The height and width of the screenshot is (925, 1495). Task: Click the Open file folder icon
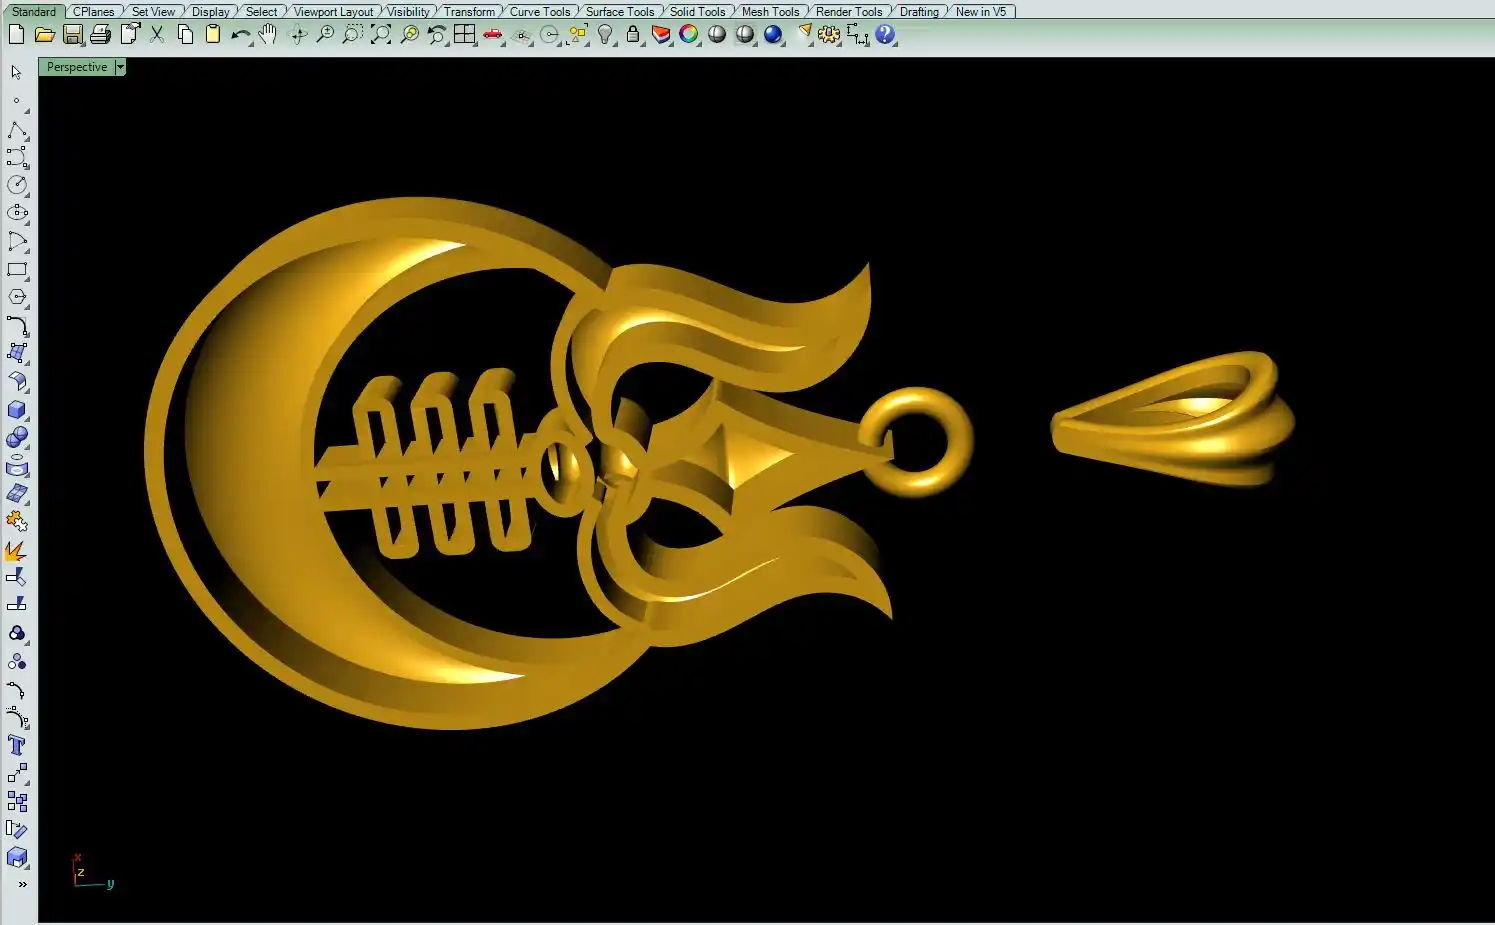pyautogui.click(x=44, y=35)
